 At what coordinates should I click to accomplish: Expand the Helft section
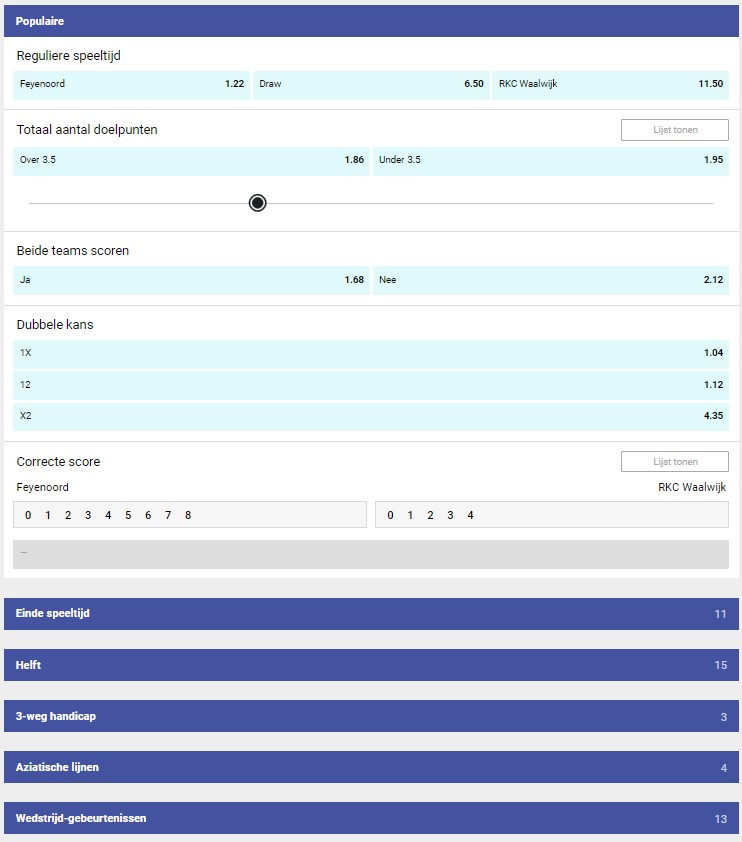(x=371, y=665)
